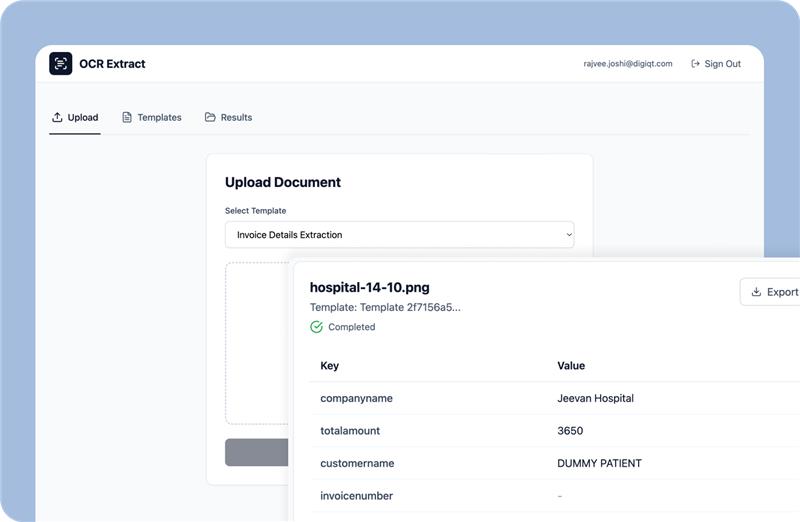Open the Results tab

coord(229,117)
